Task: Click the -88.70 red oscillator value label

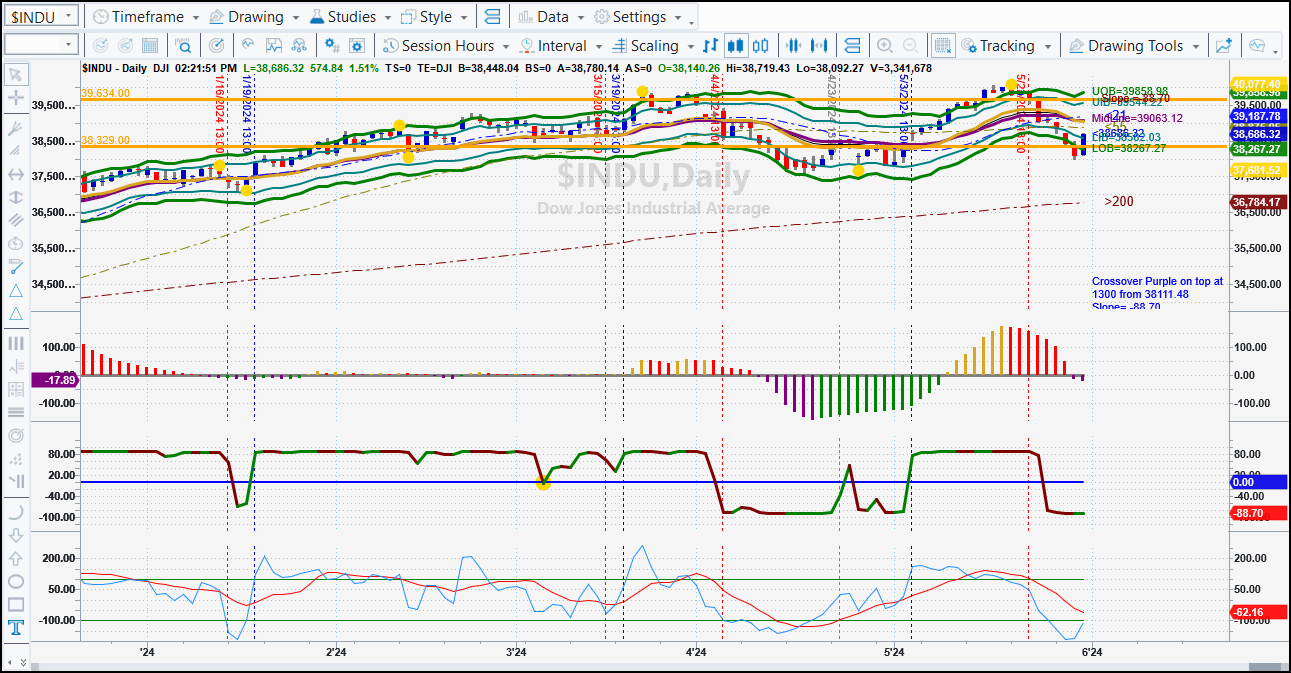Action: 1257,513
